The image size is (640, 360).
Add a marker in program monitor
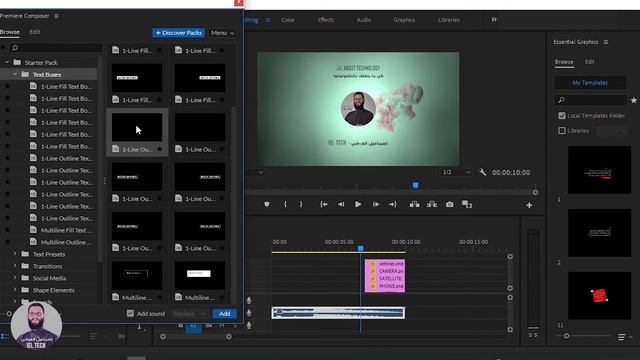click(x=267, y=204)
